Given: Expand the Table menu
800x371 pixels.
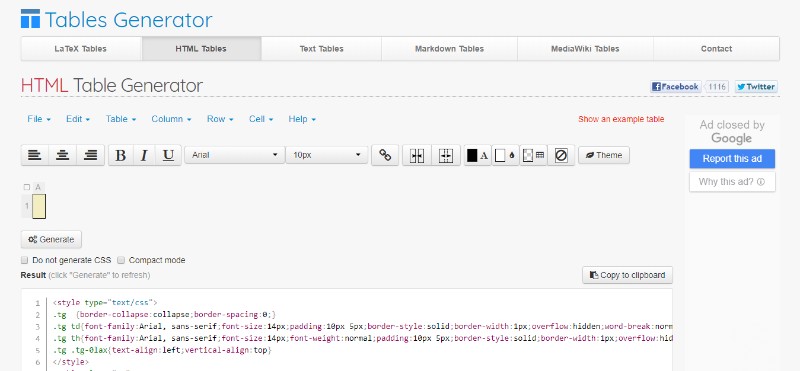Looking at the screenshot, I should pos(121,119).
